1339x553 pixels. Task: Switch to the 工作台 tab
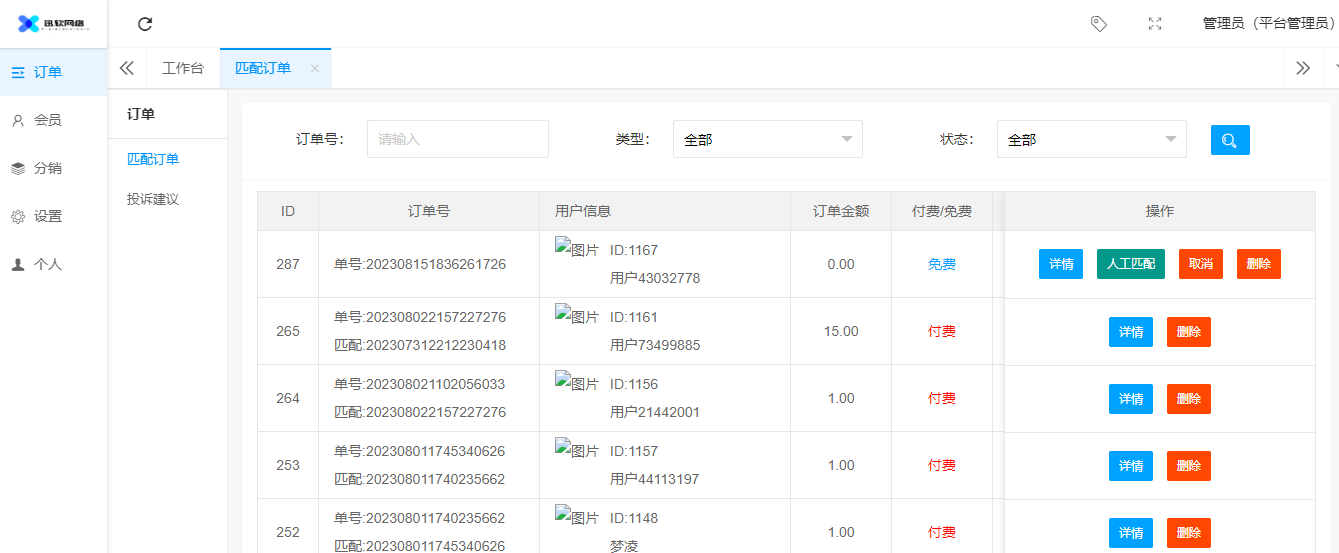183,69
